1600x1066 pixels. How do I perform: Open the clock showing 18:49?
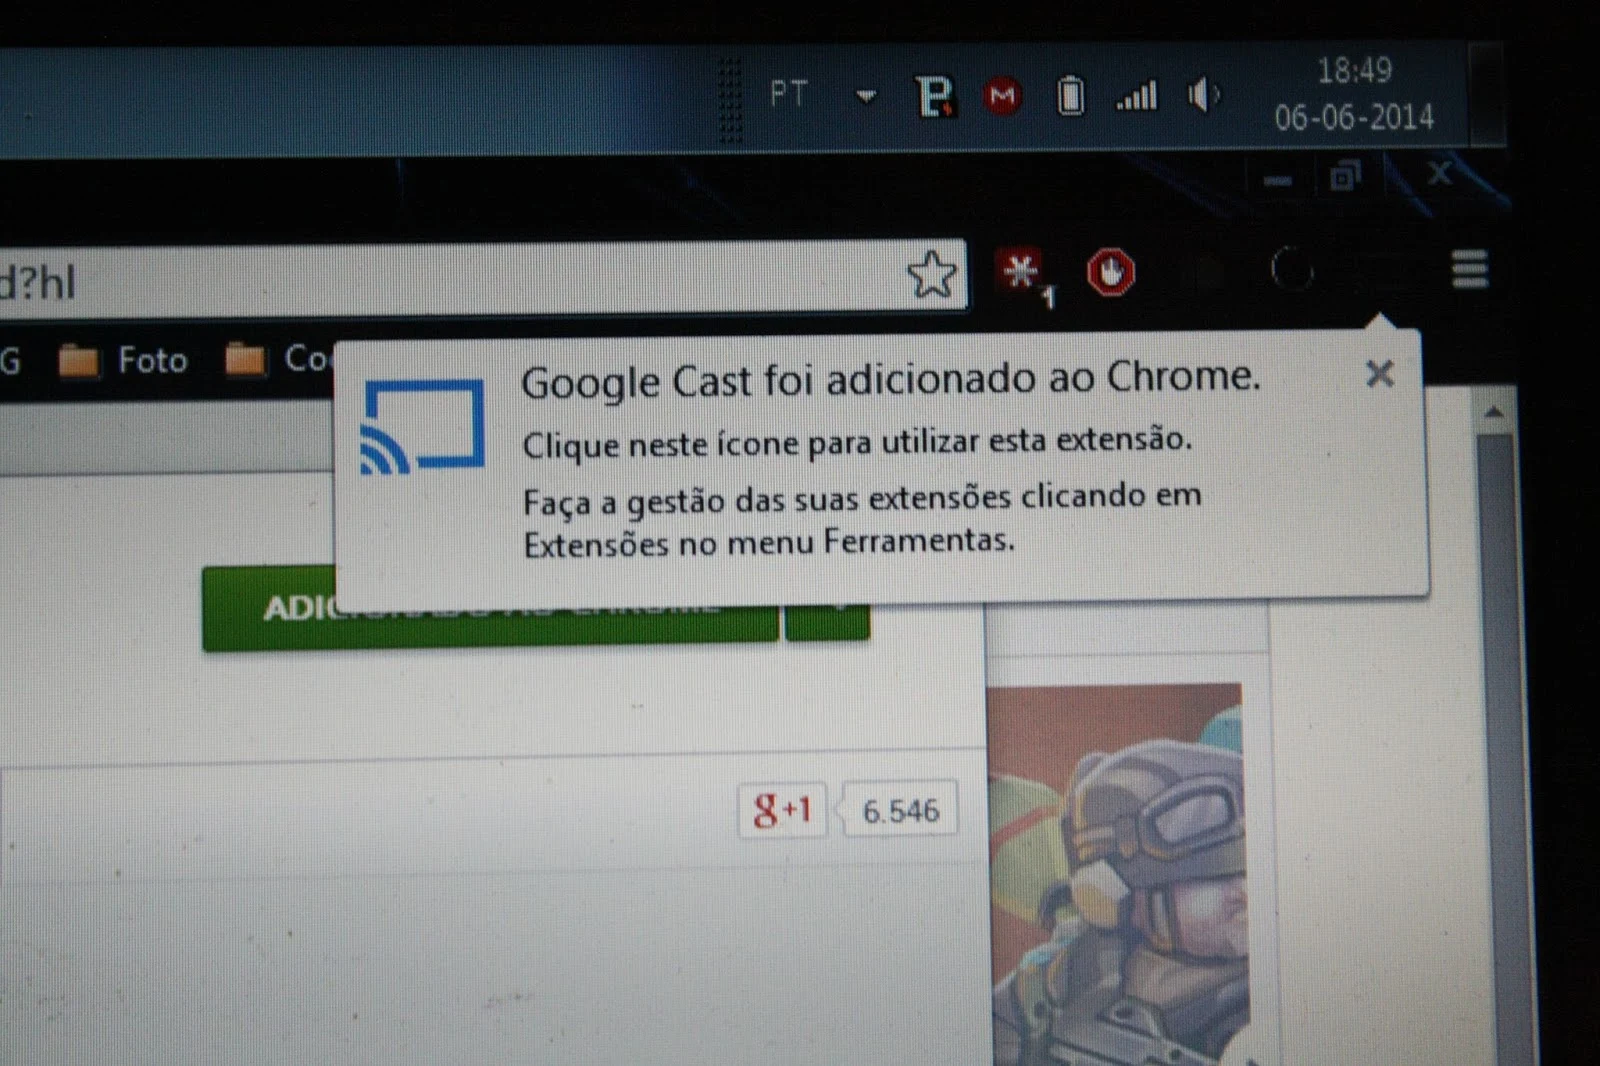click(x=1354, y=70)
